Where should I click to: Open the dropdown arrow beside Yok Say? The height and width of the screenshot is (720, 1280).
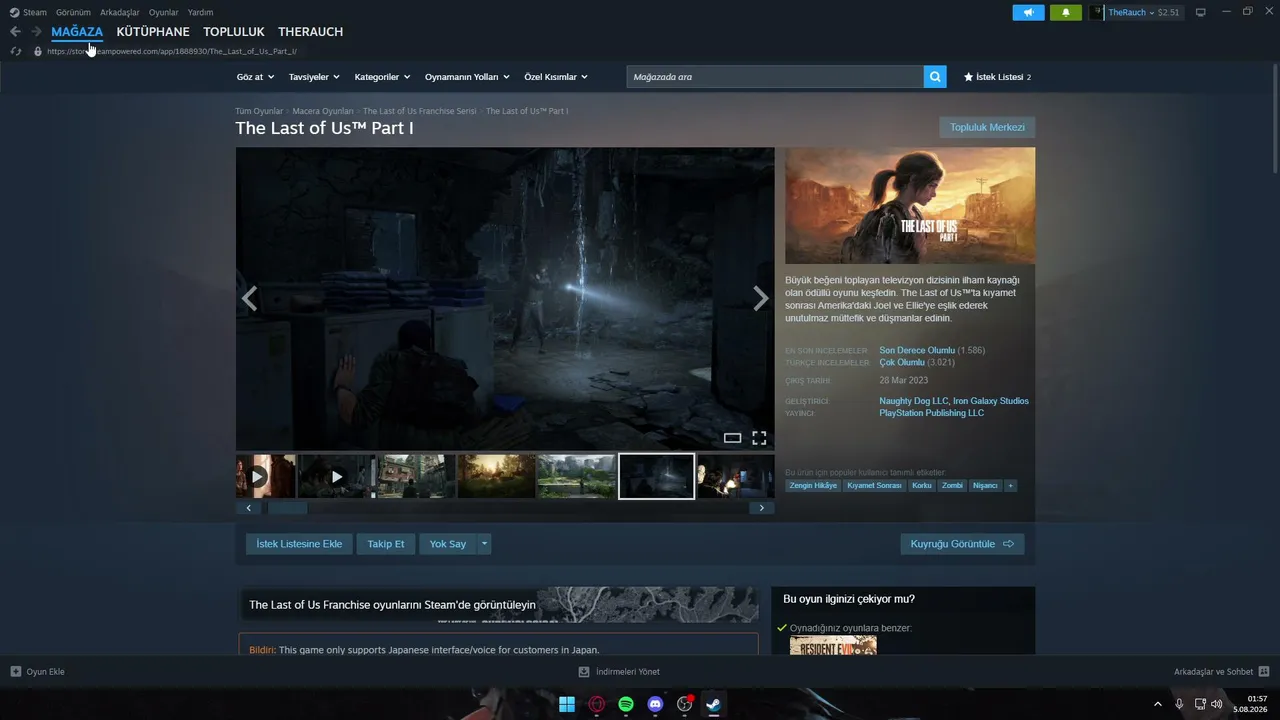485,544
